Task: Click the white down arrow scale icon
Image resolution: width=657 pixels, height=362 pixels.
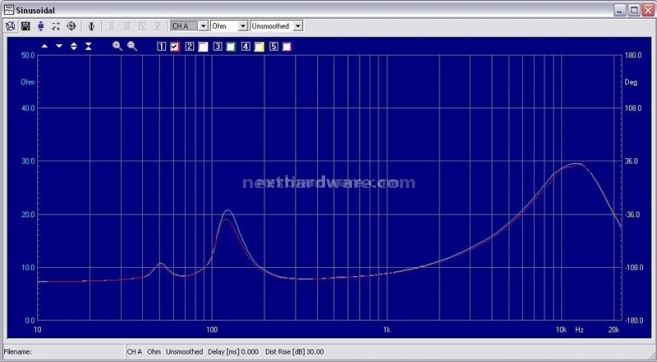Action: 59,47
